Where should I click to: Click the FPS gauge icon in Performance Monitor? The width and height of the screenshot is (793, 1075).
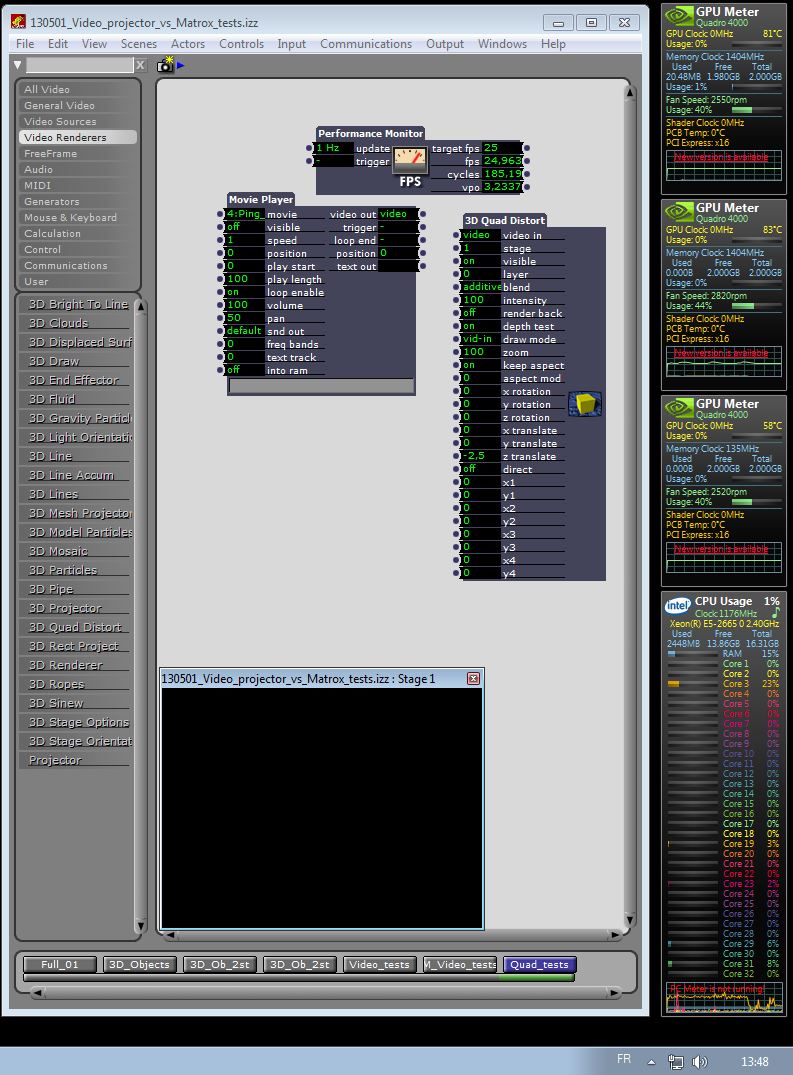tap(410, 160)
